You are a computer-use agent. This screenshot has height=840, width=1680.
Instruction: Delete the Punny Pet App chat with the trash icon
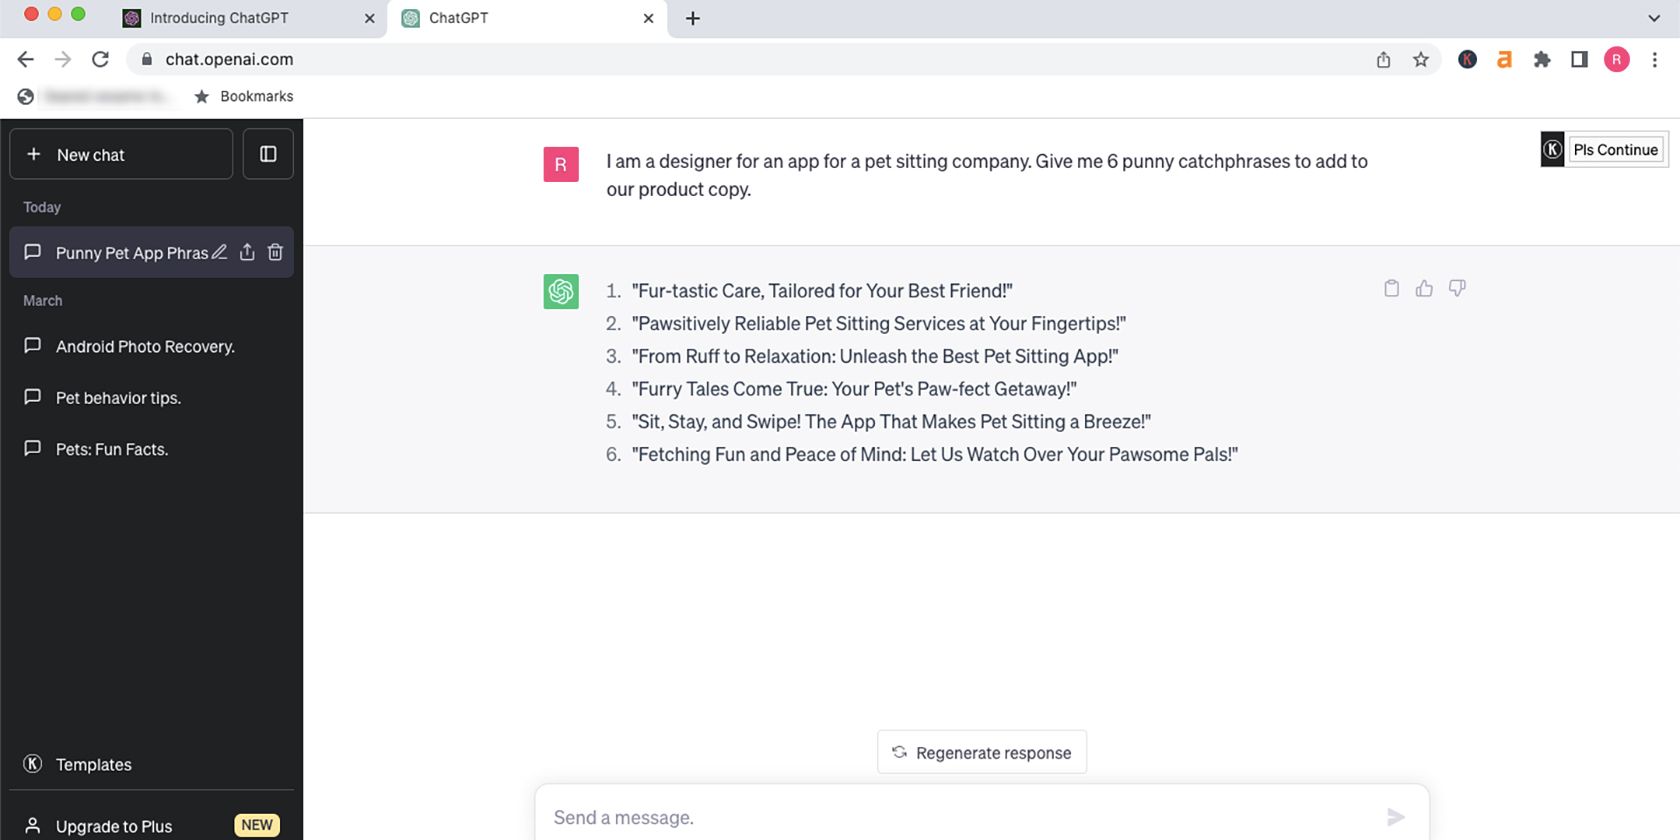pos(275,252)
